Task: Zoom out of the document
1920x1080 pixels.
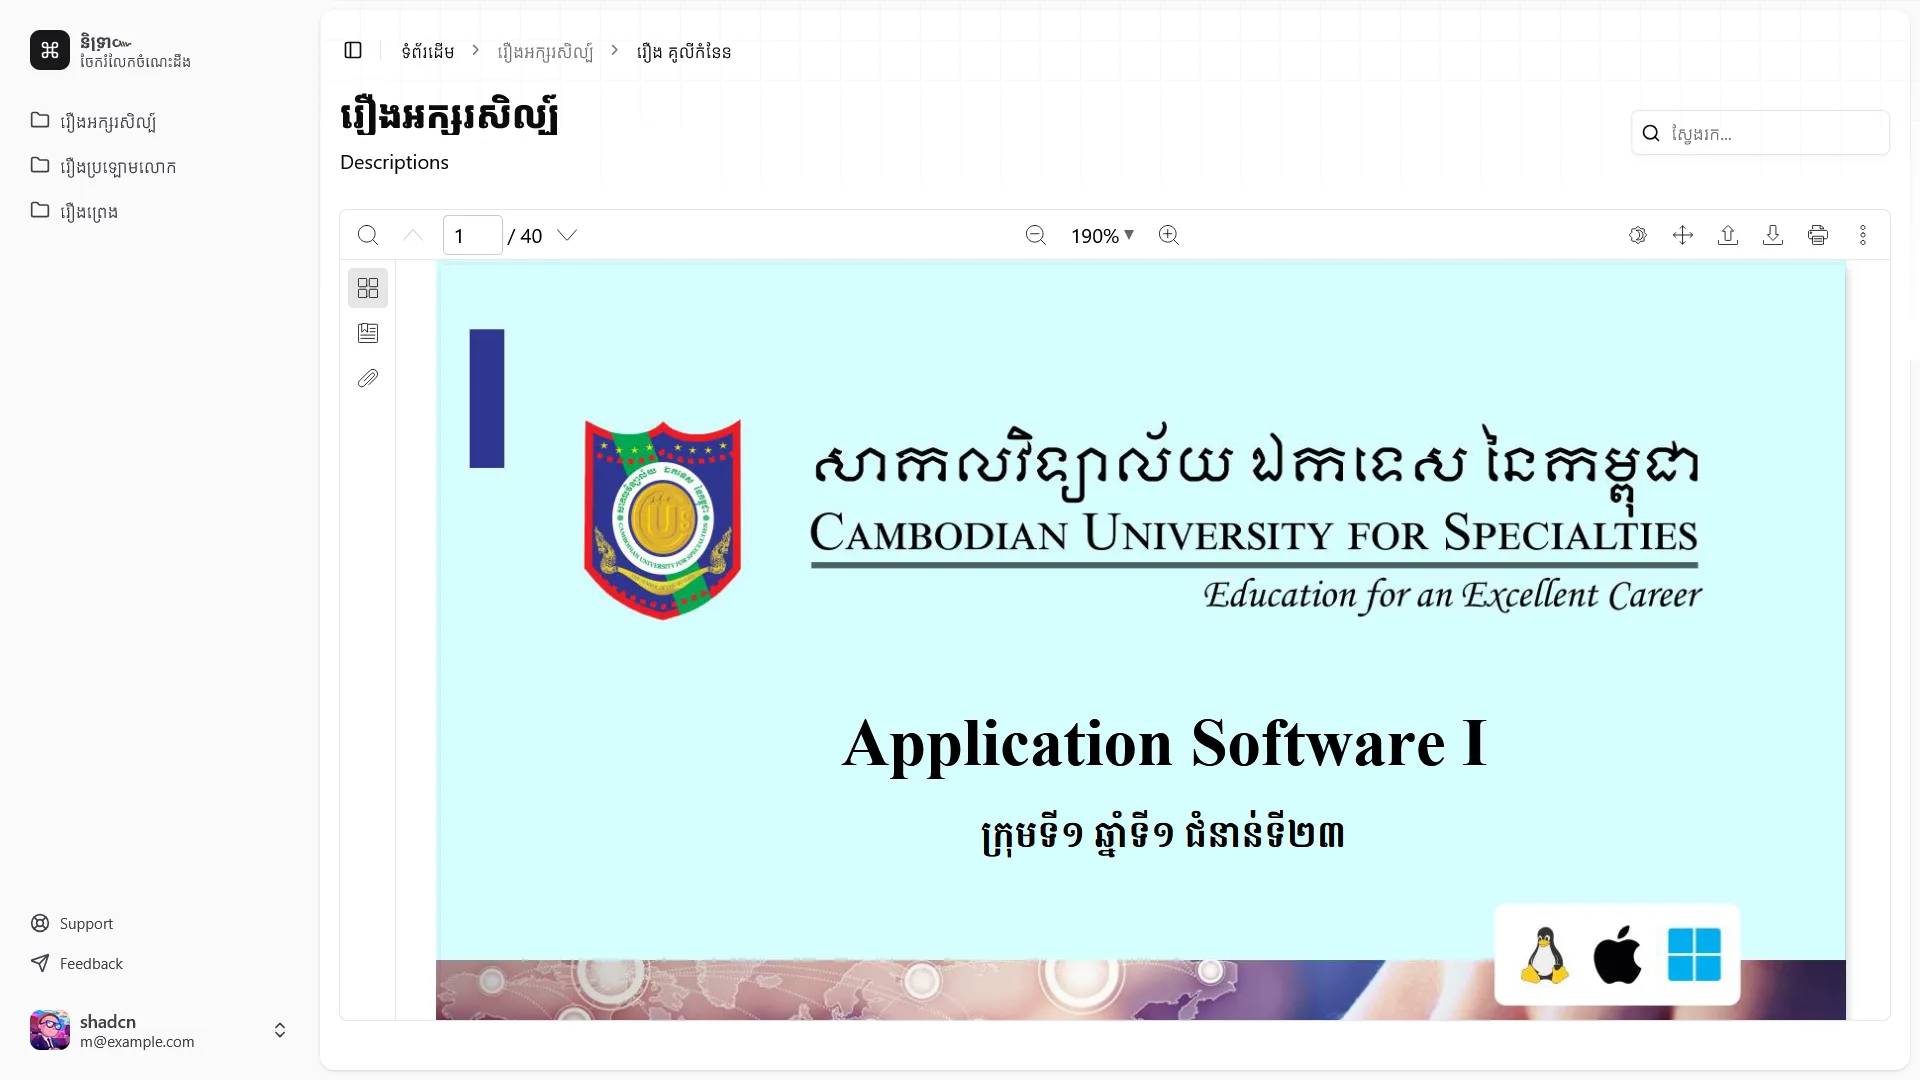Action: point(1036,235)
